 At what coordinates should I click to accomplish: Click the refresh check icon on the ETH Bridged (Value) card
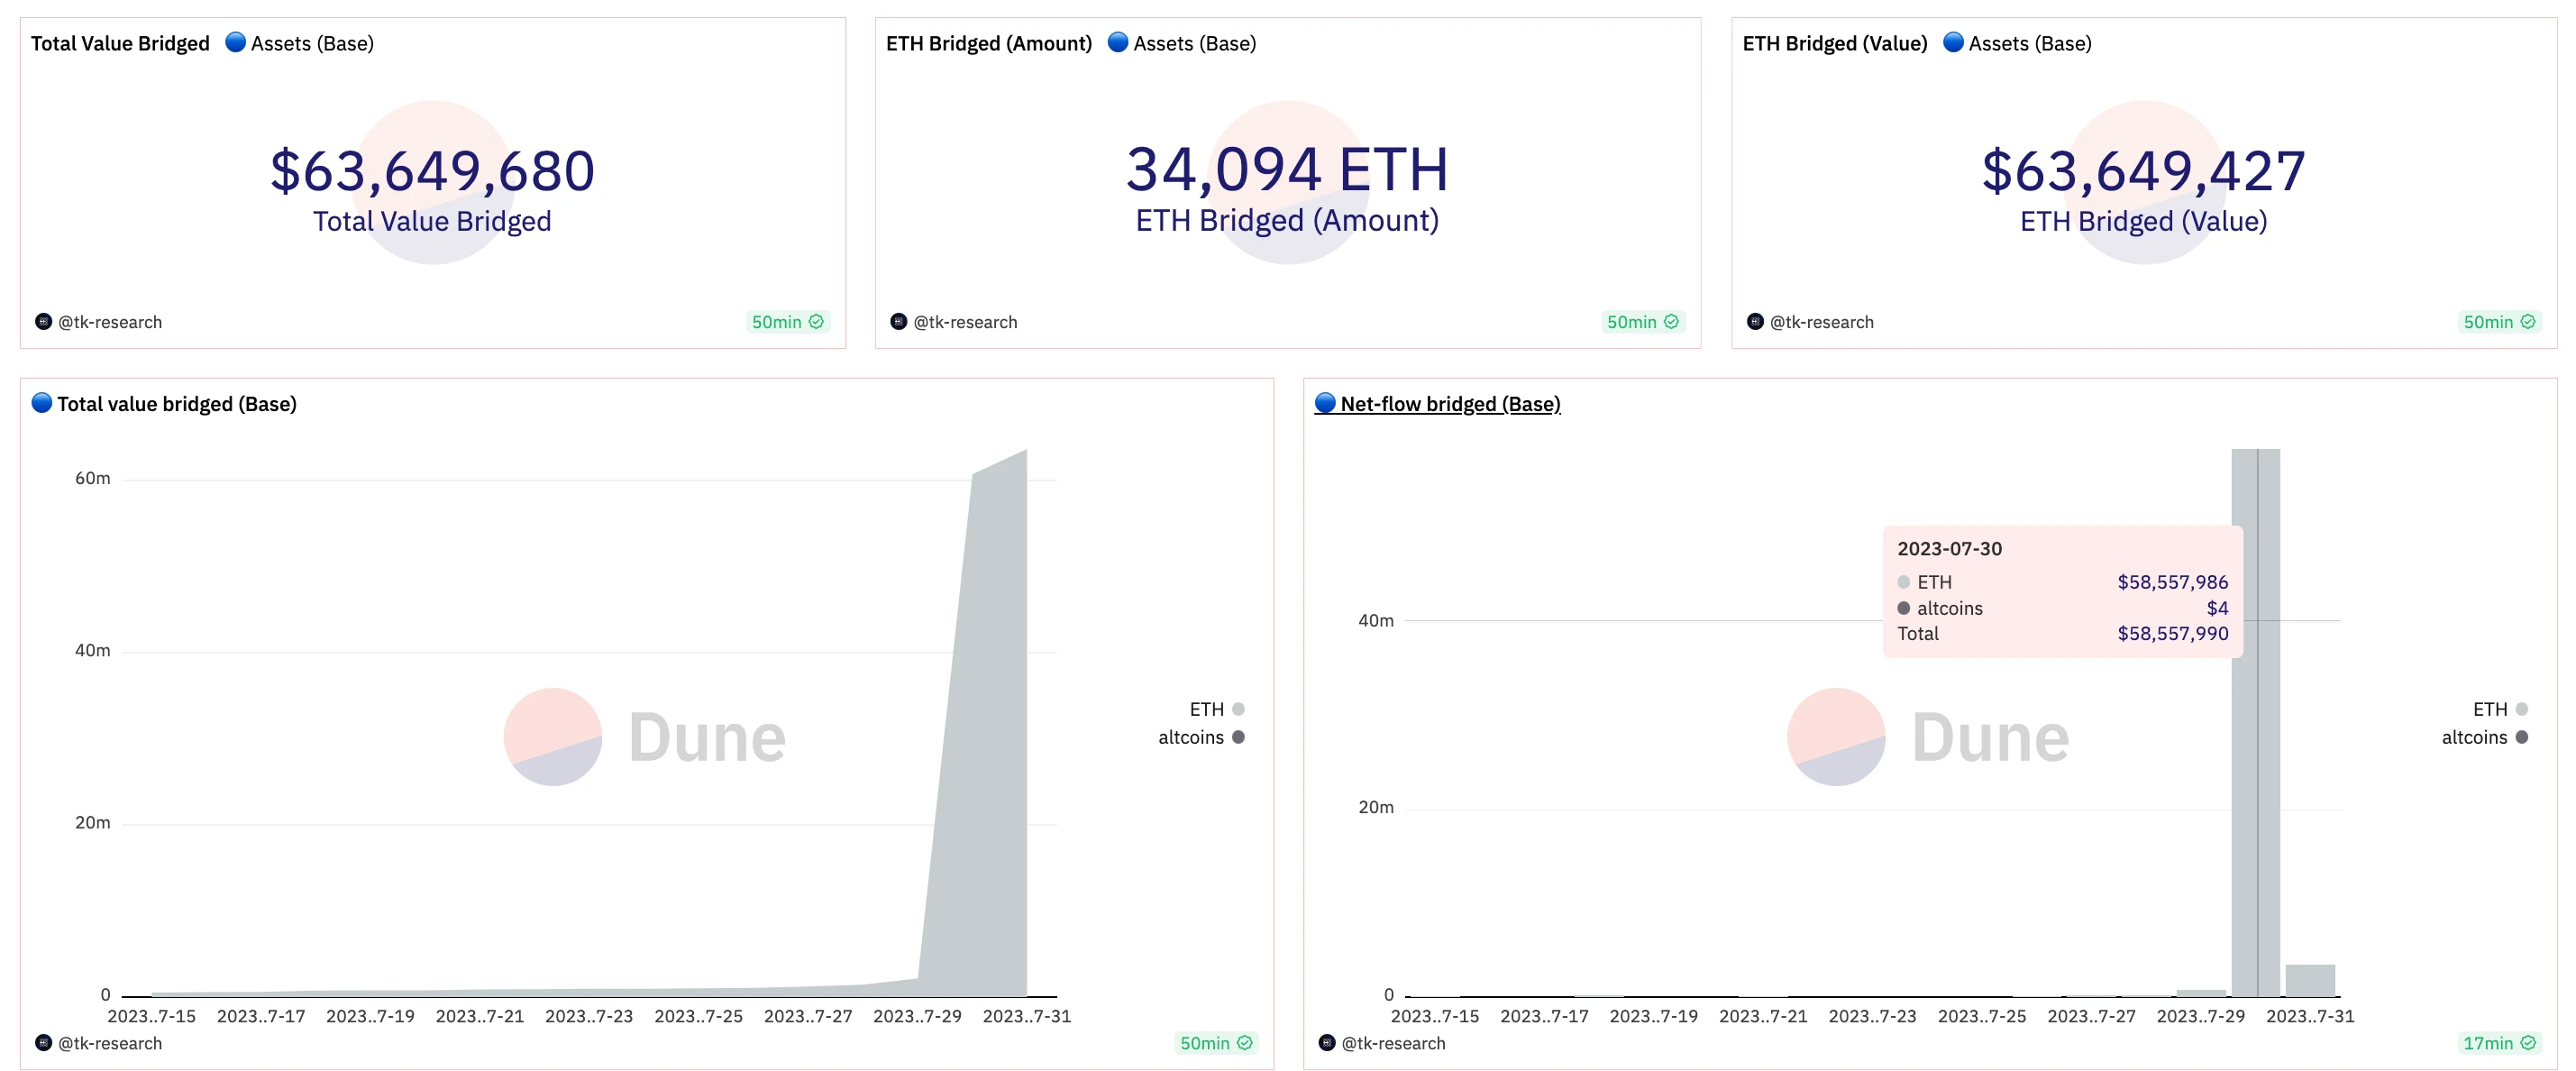[x=2528, y=321]
